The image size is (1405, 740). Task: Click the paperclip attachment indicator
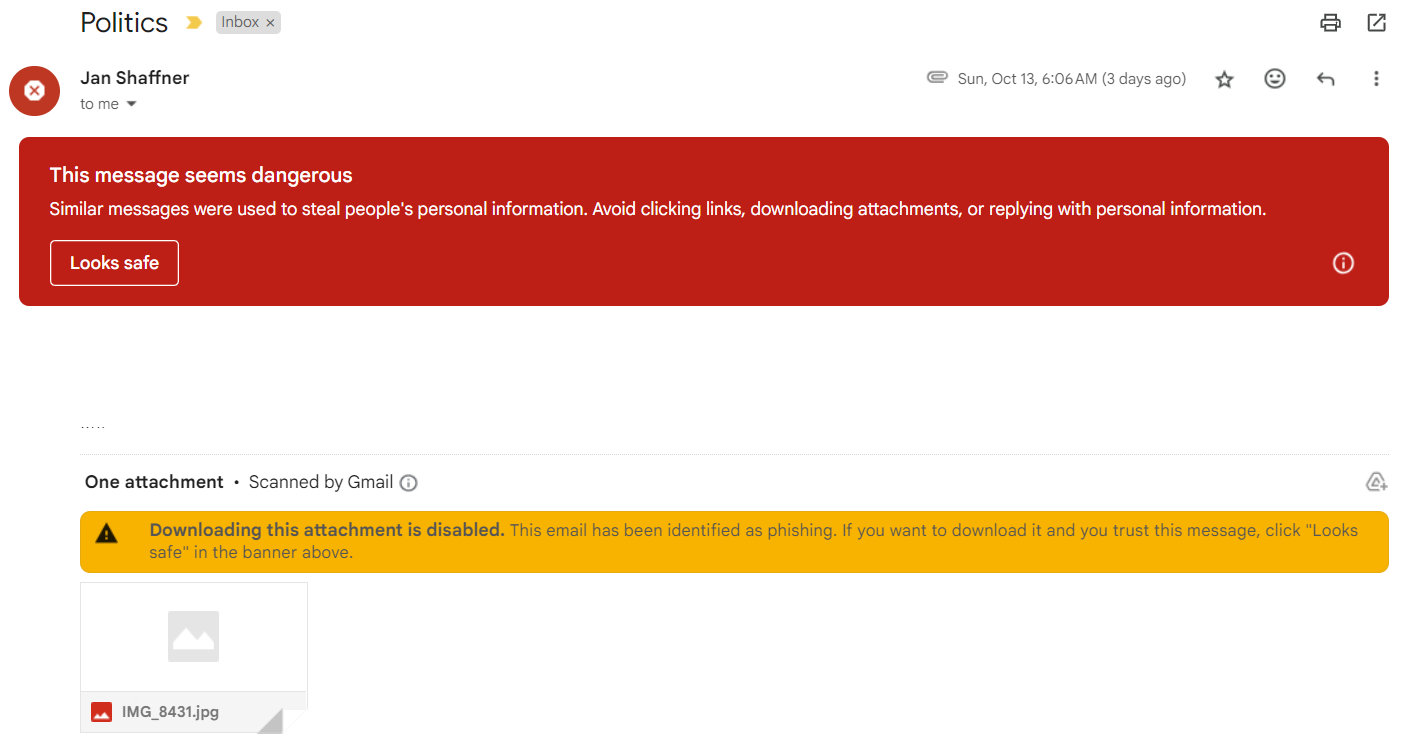937,77
